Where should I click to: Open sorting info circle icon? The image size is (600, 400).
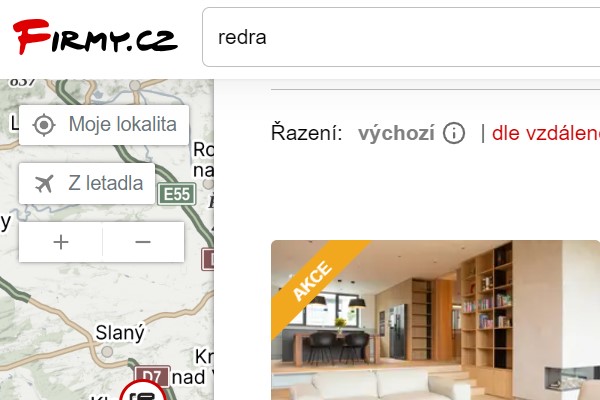click(454, 133)
